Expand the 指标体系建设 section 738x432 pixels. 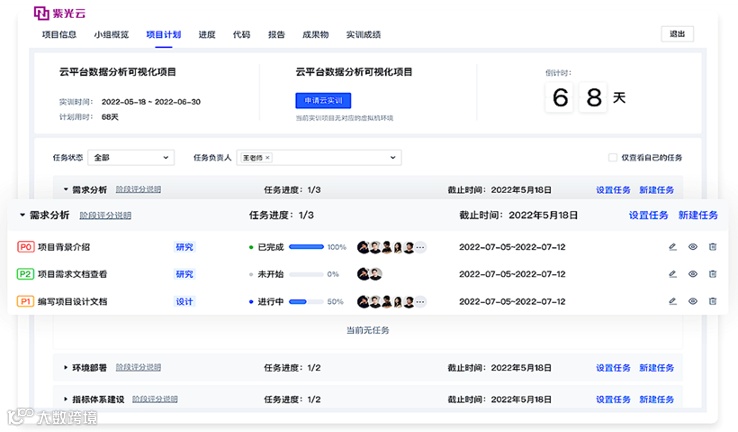(65, 399)
